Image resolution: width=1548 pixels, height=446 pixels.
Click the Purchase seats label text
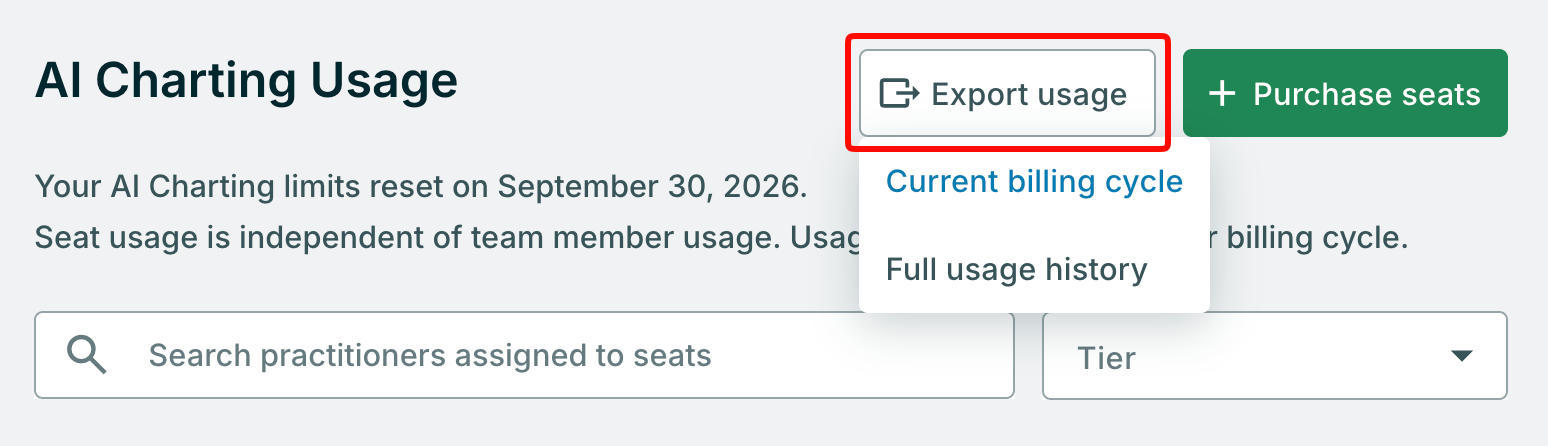1367,94
